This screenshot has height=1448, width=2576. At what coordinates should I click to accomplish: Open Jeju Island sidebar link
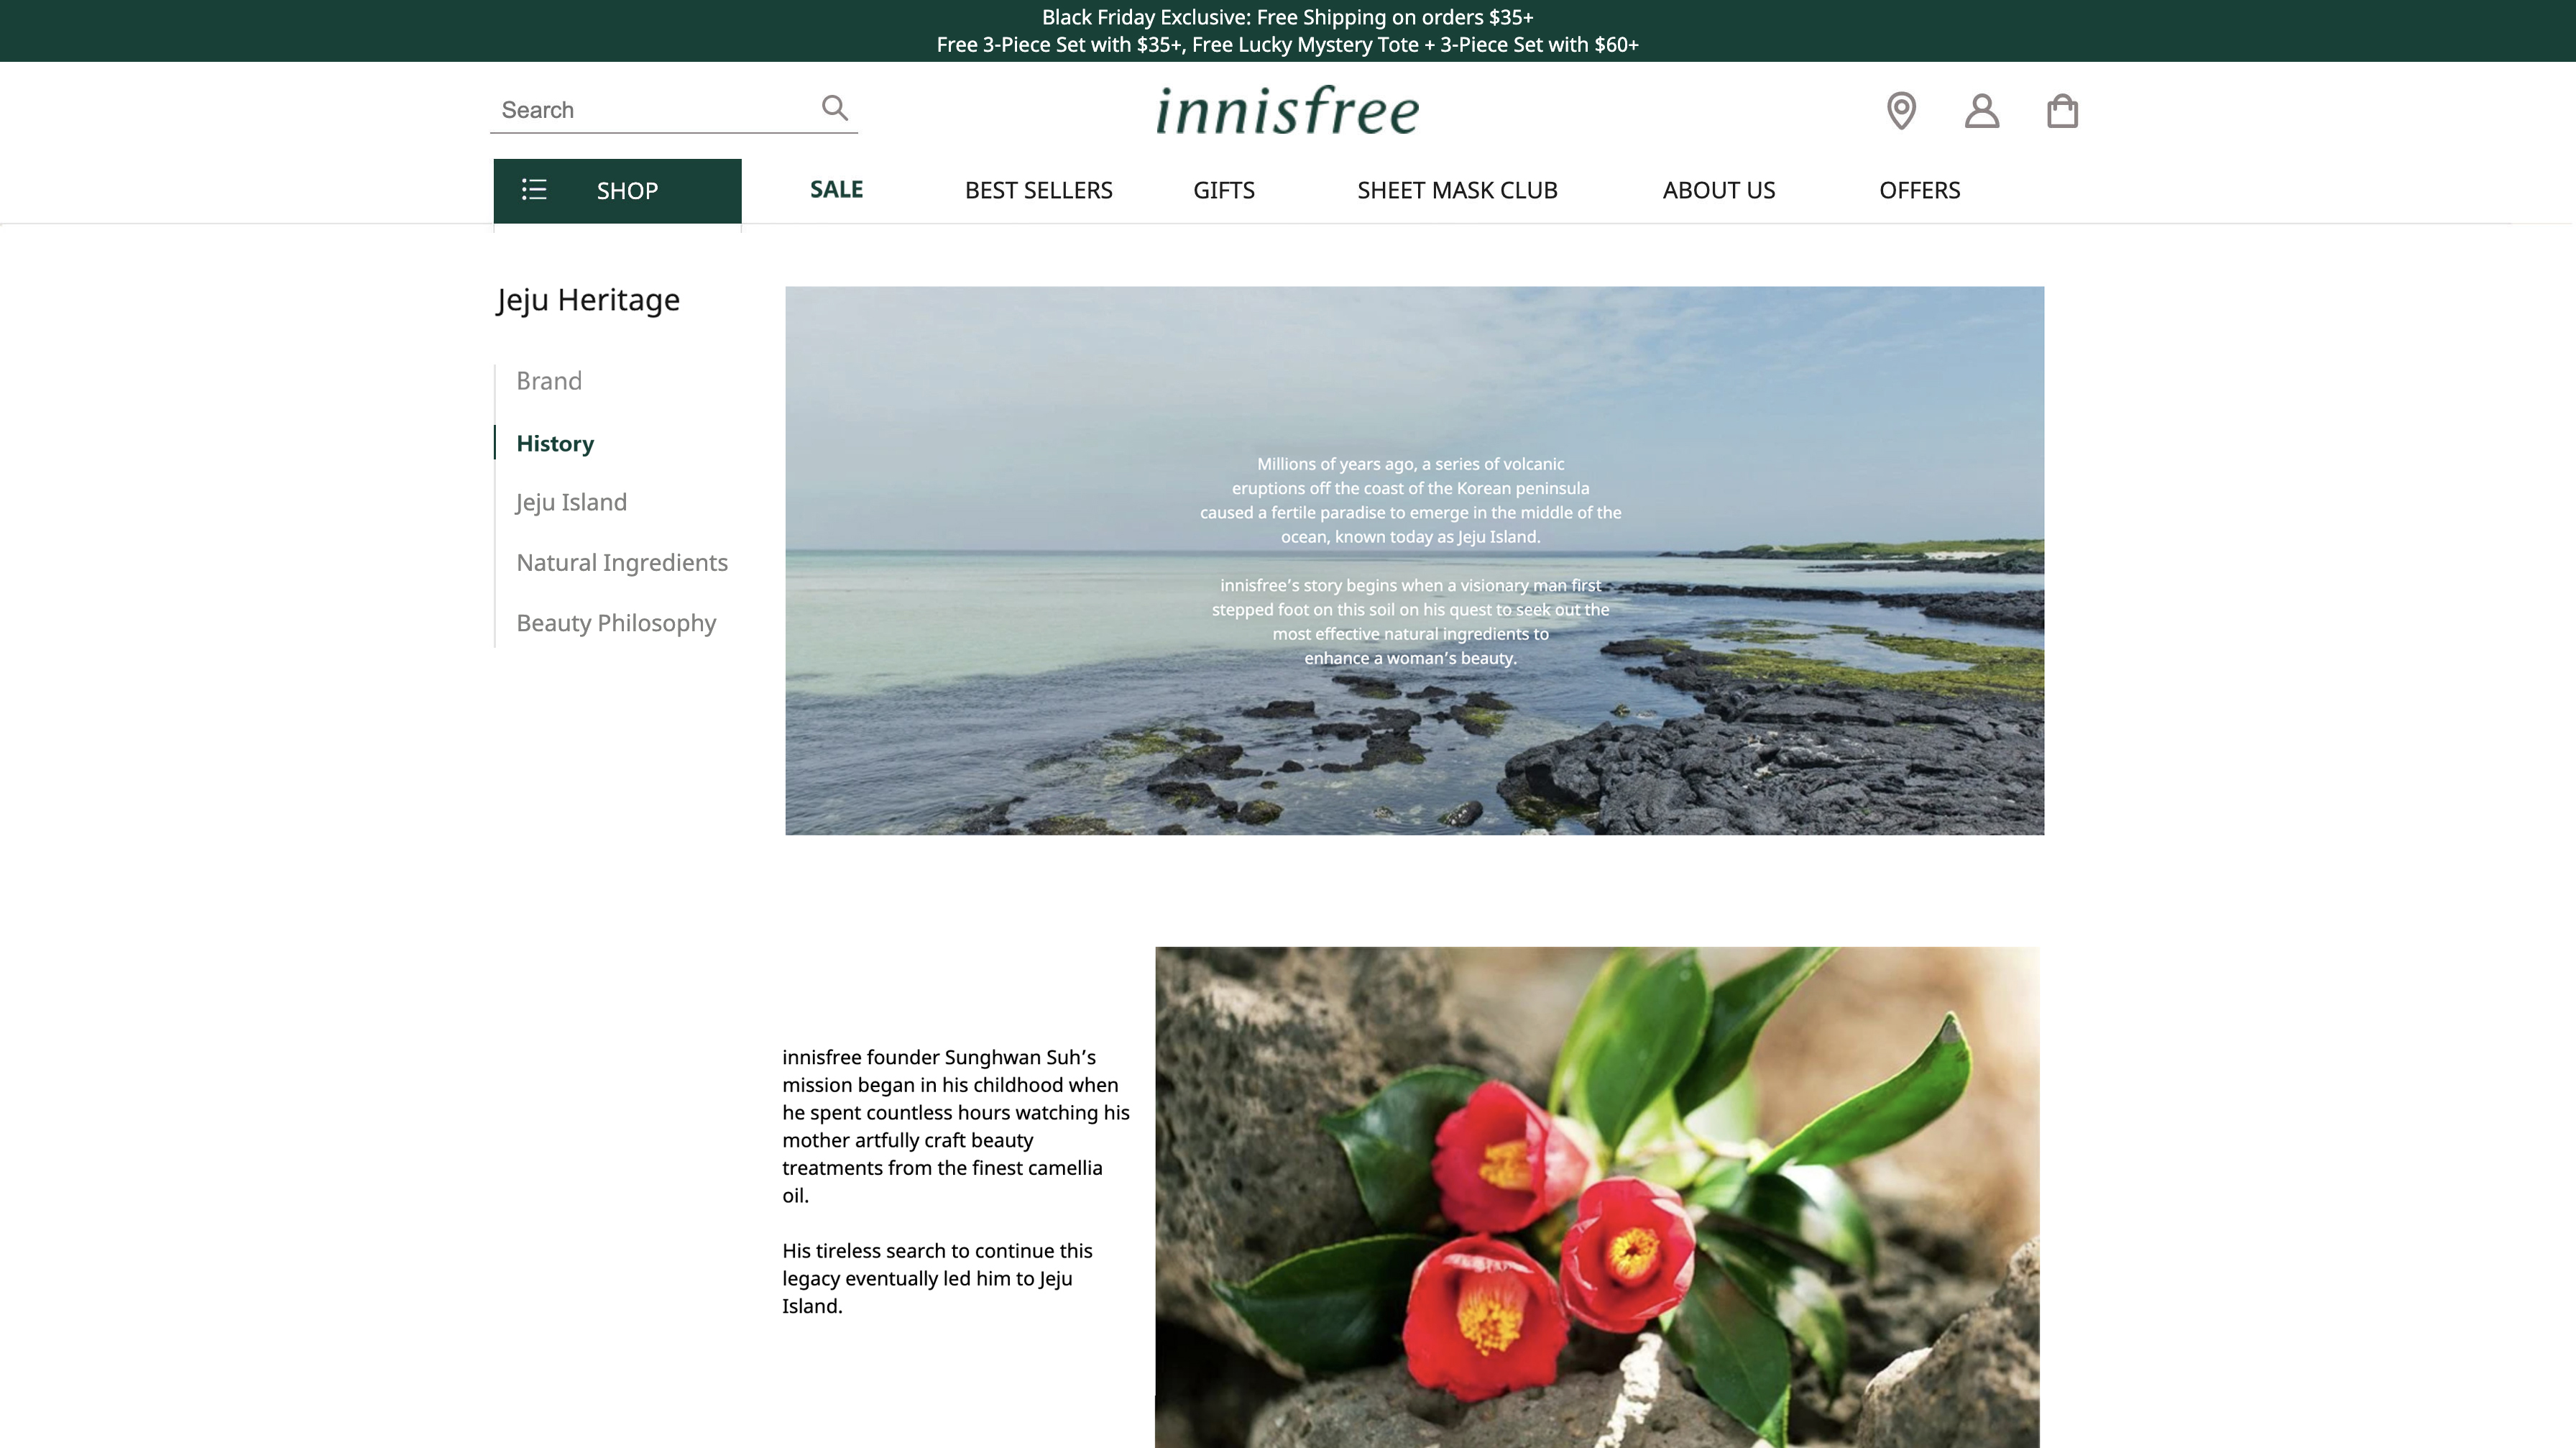(x=571, y=502)
